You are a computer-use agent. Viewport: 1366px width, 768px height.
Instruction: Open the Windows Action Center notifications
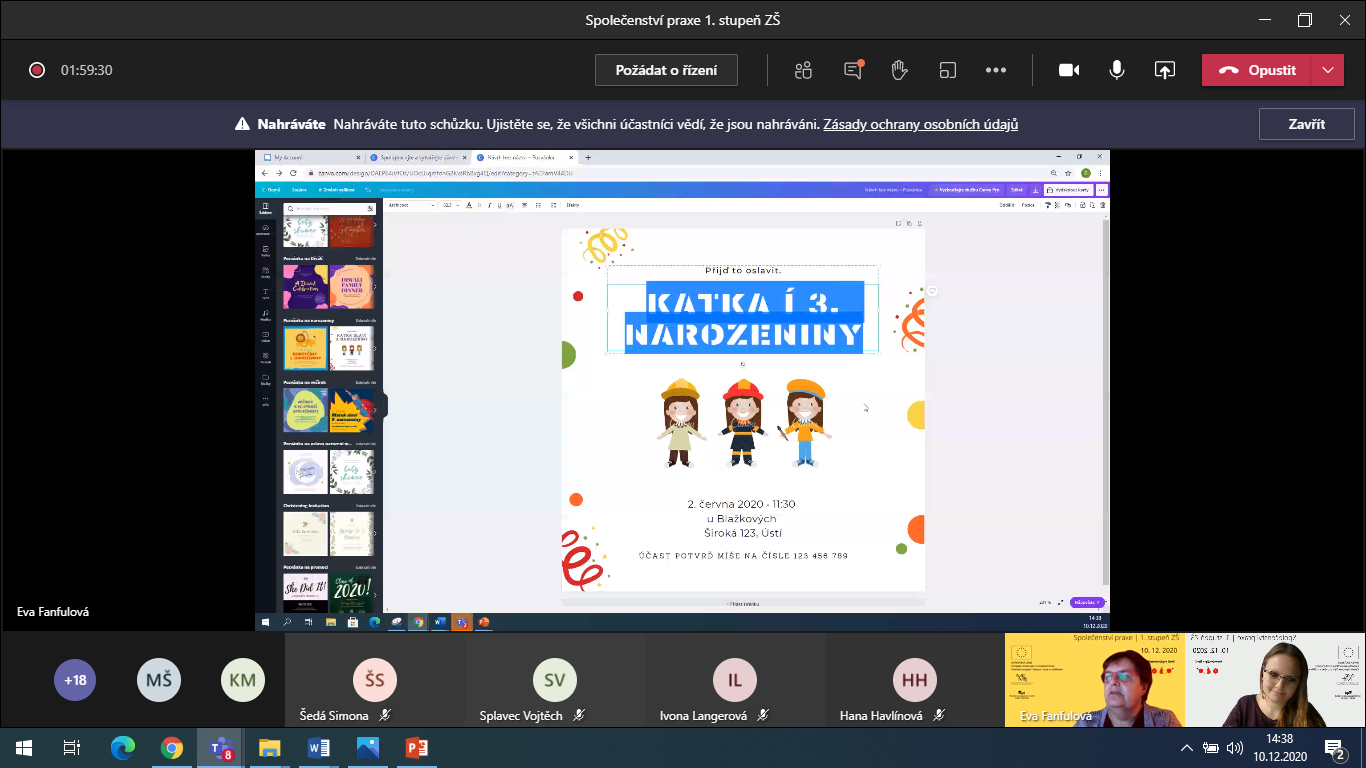[1334, 747]
